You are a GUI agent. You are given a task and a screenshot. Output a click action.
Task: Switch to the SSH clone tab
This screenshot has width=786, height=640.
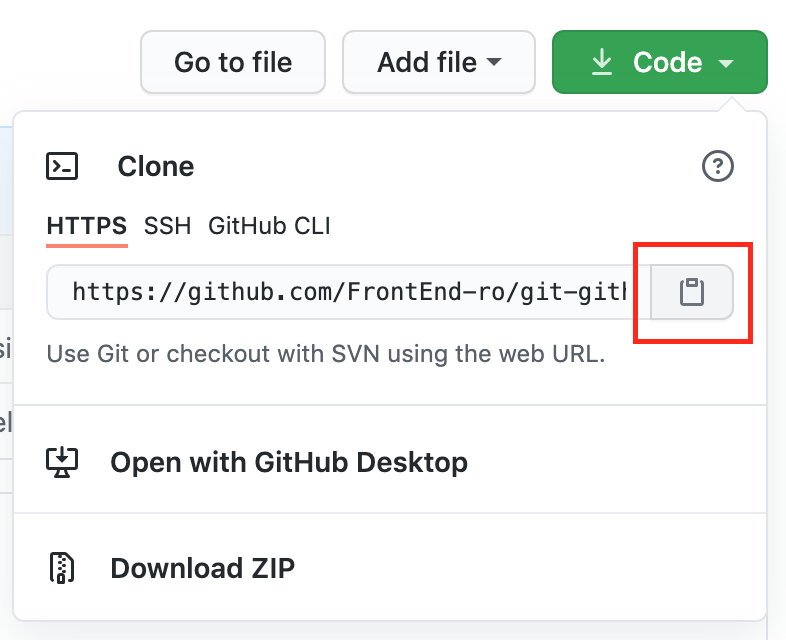(167, 226)
